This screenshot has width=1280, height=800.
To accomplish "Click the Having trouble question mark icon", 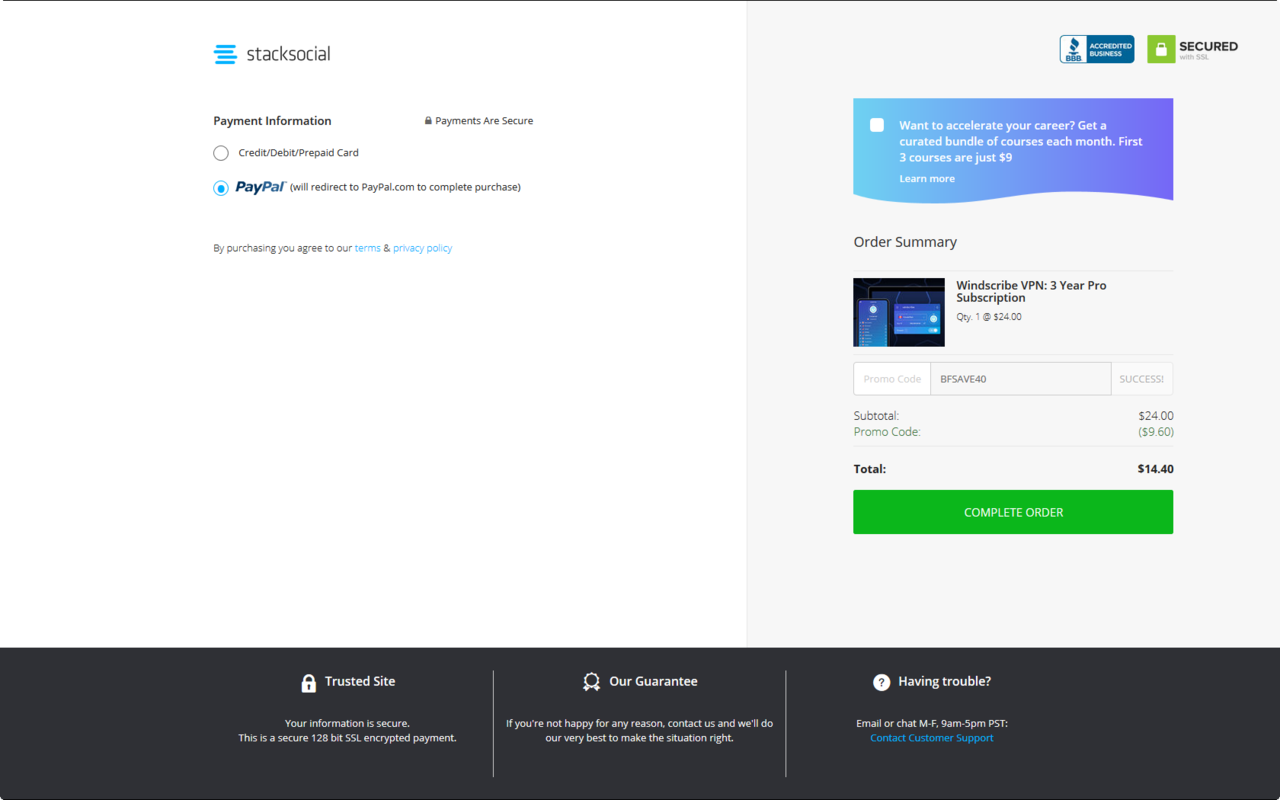I will pyautogui.click(x=881, y=682).
